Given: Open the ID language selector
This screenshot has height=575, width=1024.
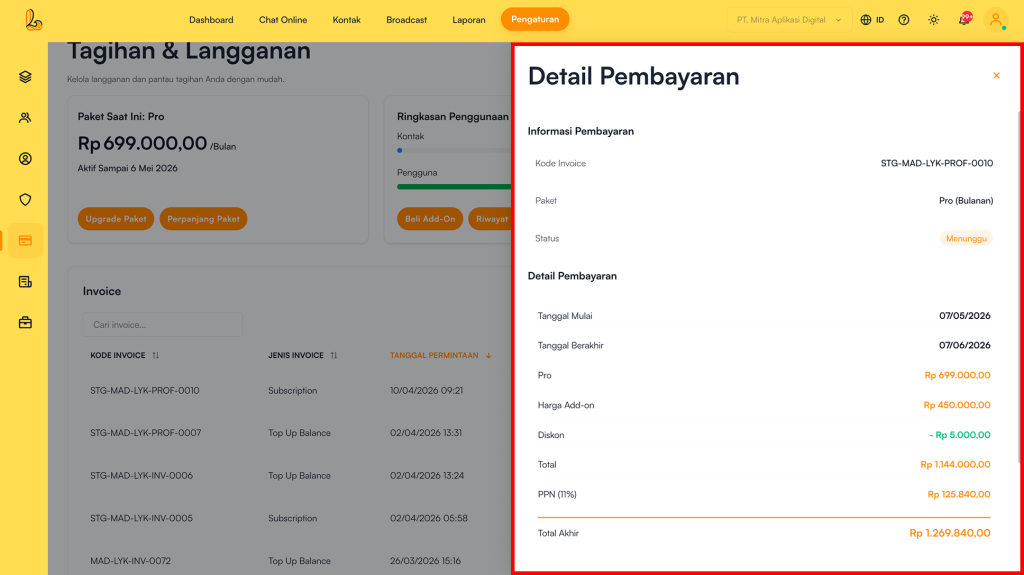Looking at the screenshot, I should coord(872,20).
